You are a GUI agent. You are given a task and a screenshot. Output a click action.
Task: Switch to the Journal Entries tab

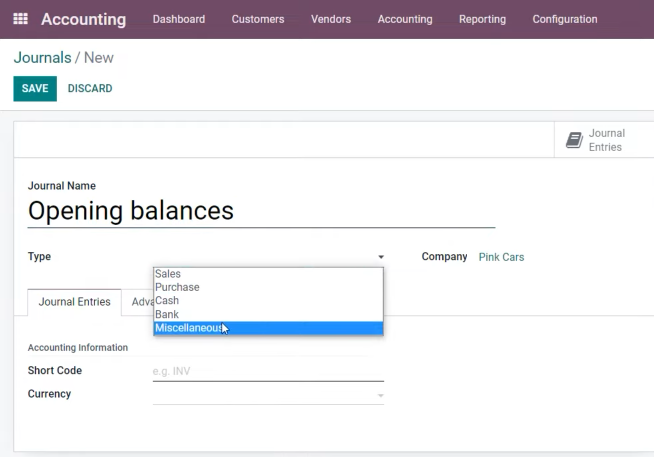pyautogui.click(x=75, y=302)
